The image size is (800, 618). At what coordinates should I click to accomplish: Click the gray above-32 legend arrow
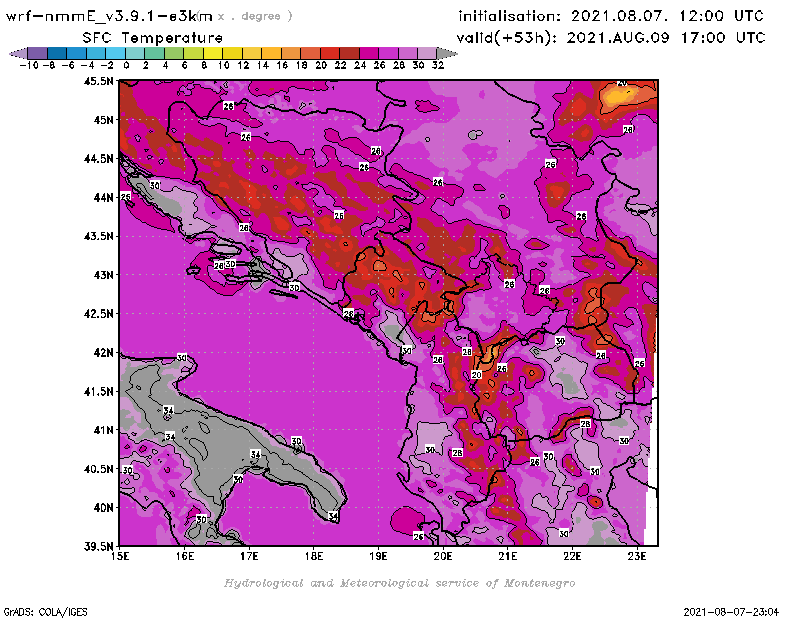[x=447, y=53]
